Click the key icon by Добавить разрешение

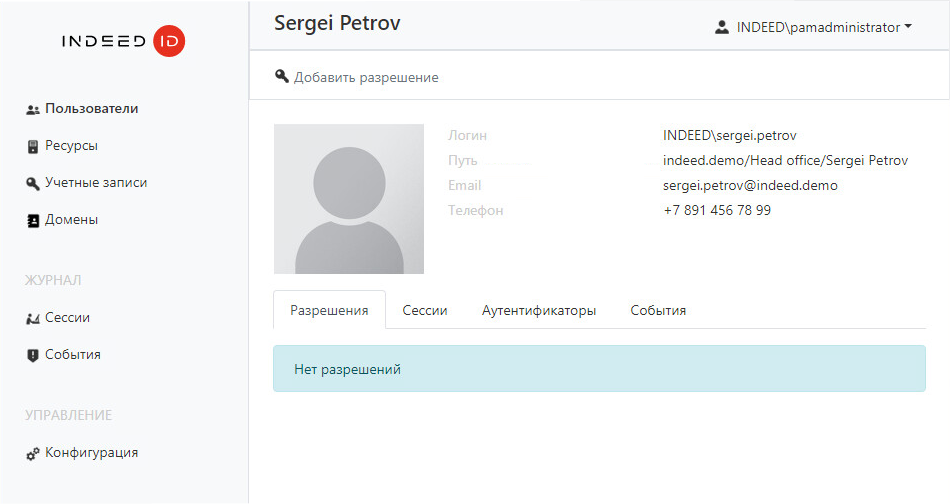(x=282, y=77)
